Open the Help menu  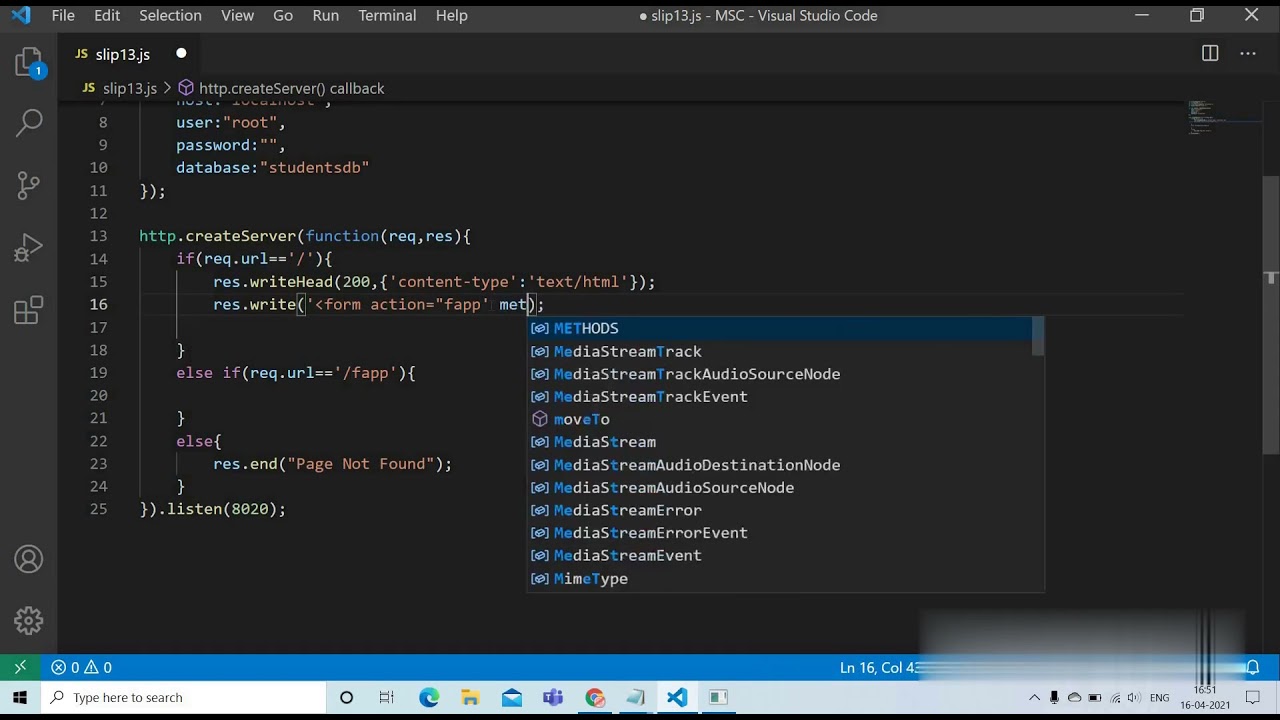(451, 15)
